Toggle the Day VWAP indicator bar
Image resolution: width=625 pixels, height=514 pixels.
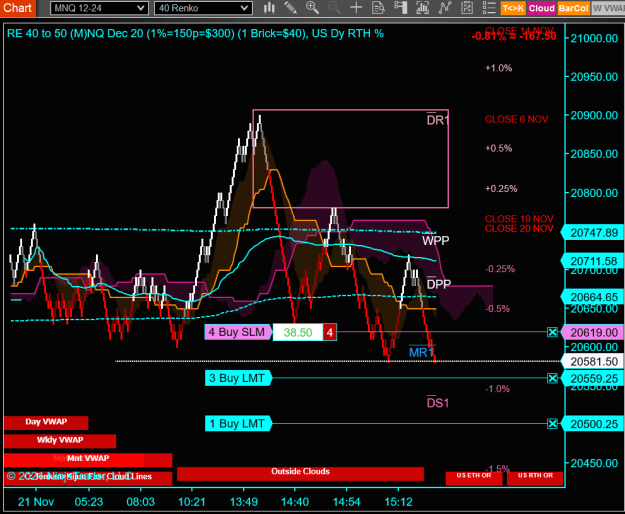tap(46, 422)
